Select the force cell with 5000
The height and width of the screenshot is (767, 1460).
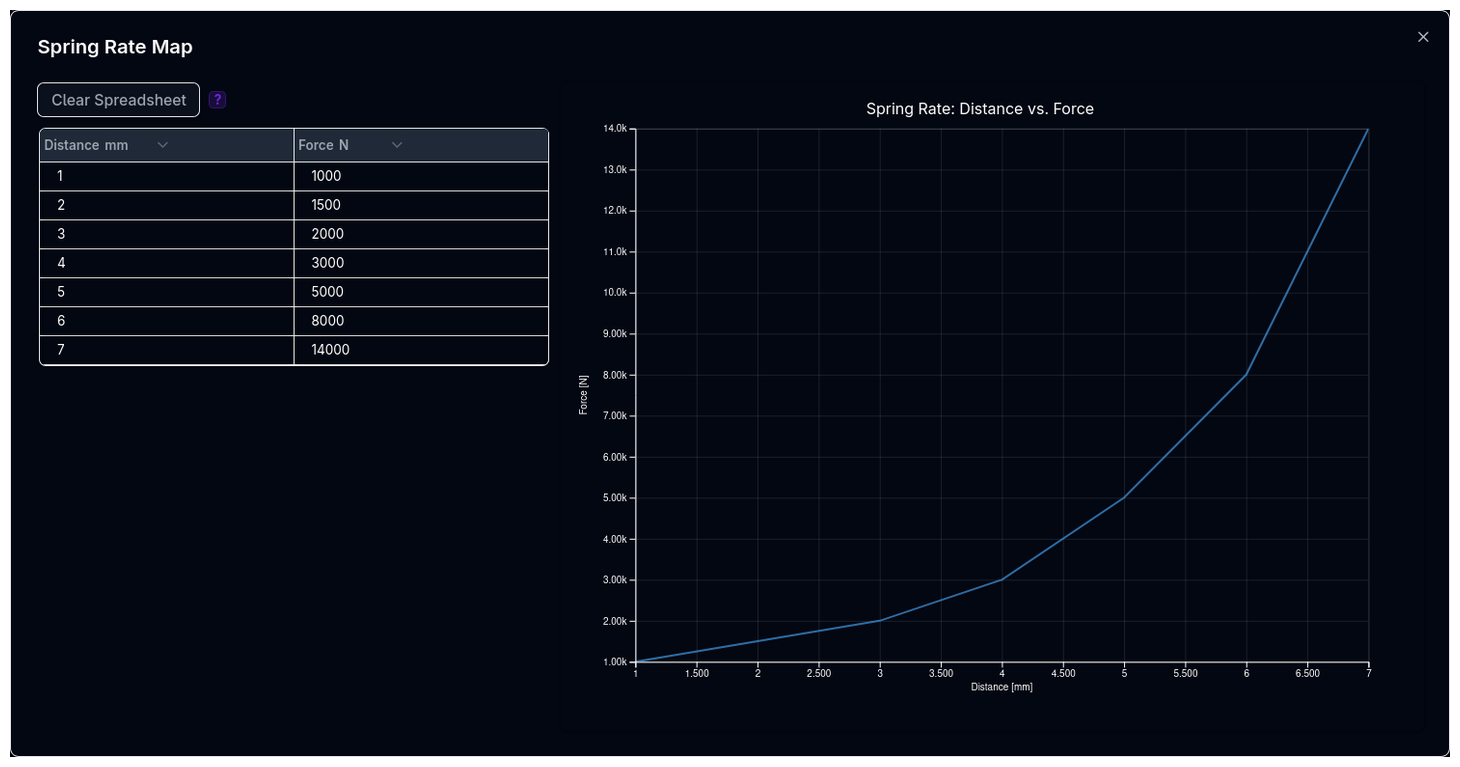tap(421, 292)
